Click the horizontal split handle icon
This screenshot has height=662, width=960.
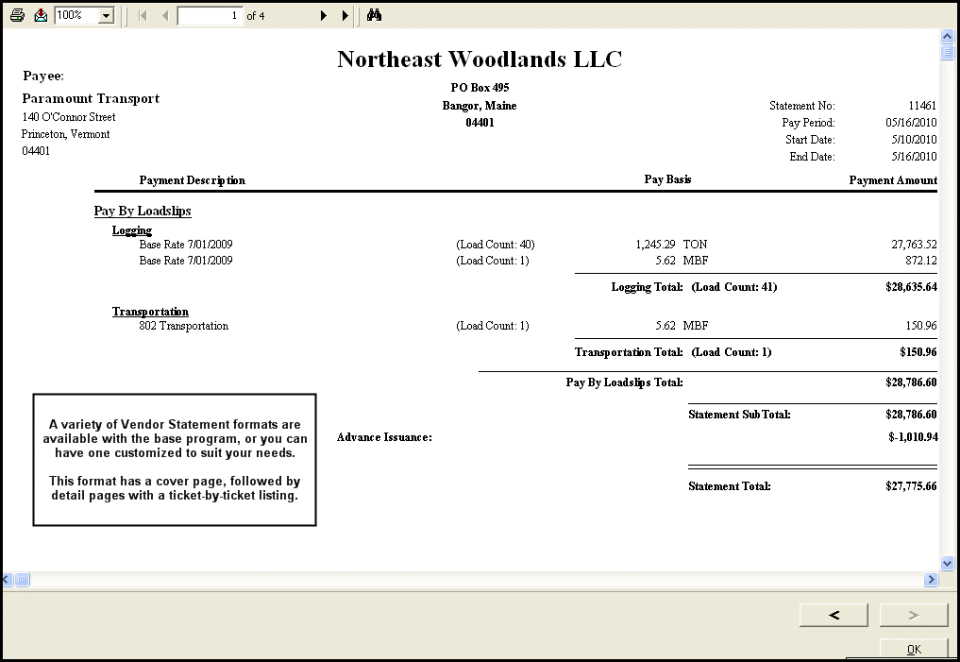pos(20,579)
